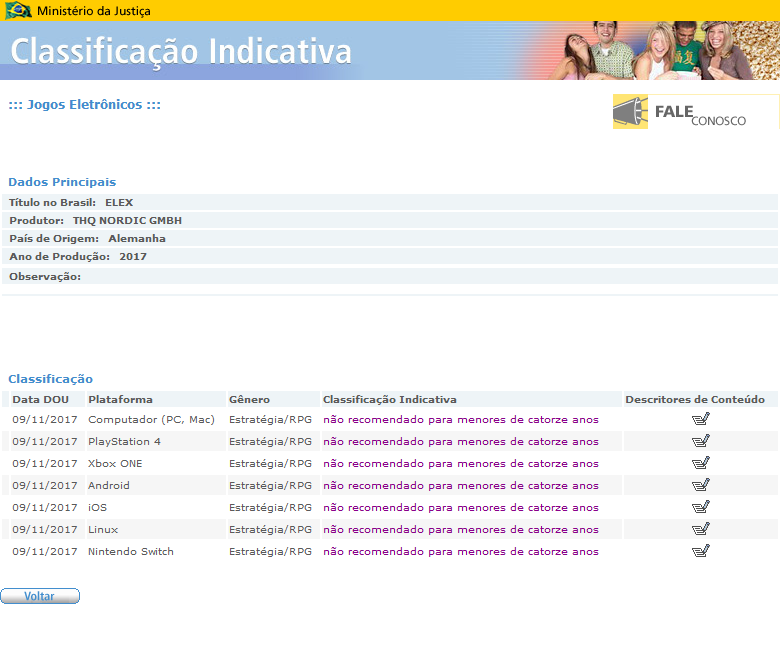
Task: Click the Fale Conosco megaphone banner
Action: 695,112
